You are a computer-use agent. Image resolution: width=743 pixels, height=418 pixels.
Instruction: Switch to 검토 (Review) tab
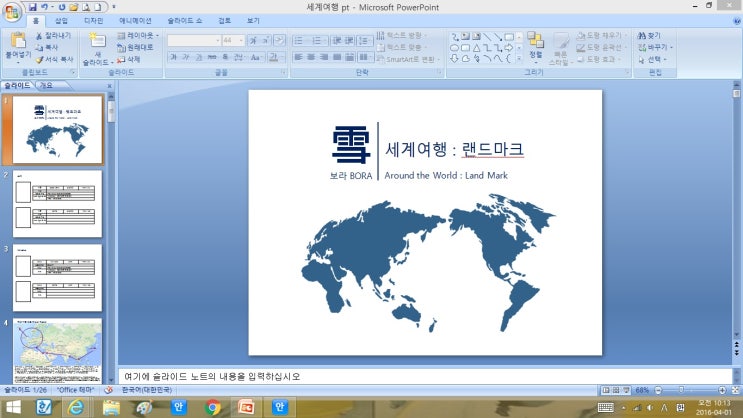click(x=225, y=21)
